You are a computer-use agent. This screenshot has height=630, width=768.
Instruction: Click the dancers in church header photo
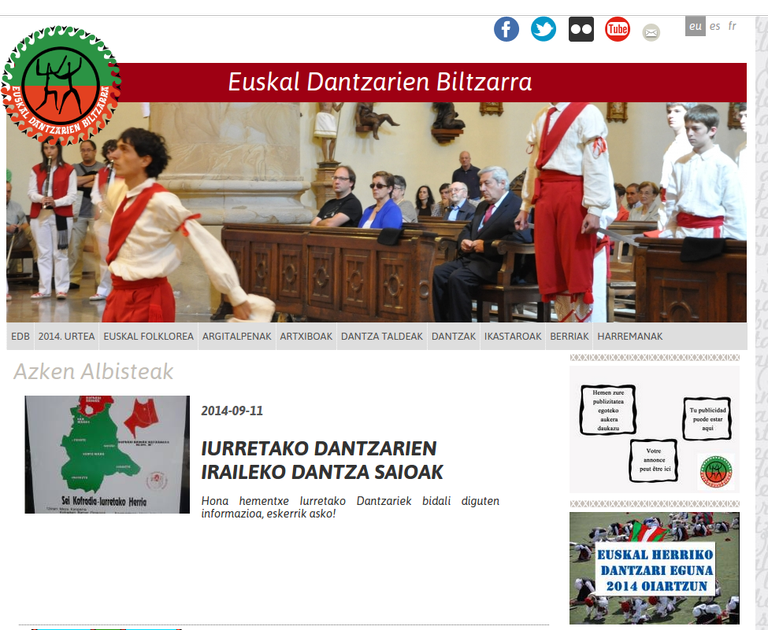(x=376, y=212)
